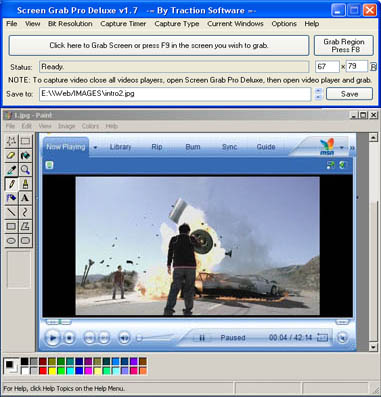Click the media player Previous track button
The height and width of the screenshot is (397, 381).
[x=89, y=338]
